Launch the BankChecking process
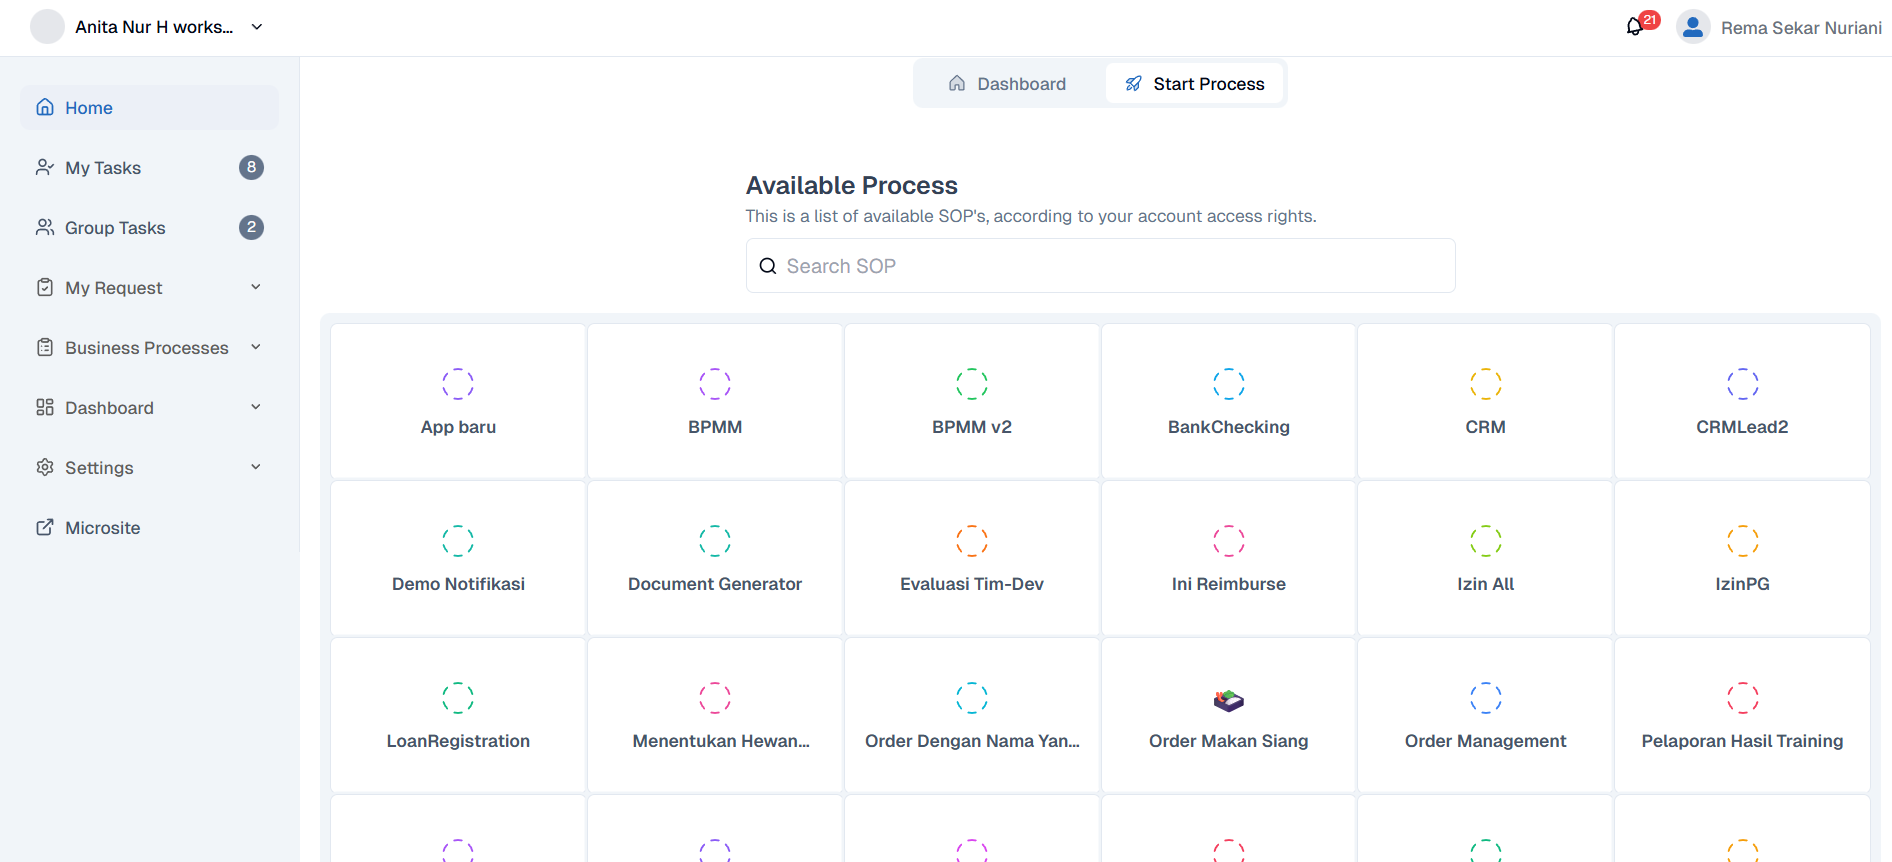The width and height of the screenshot is (1892, 862). click(x=1229, y=401)
